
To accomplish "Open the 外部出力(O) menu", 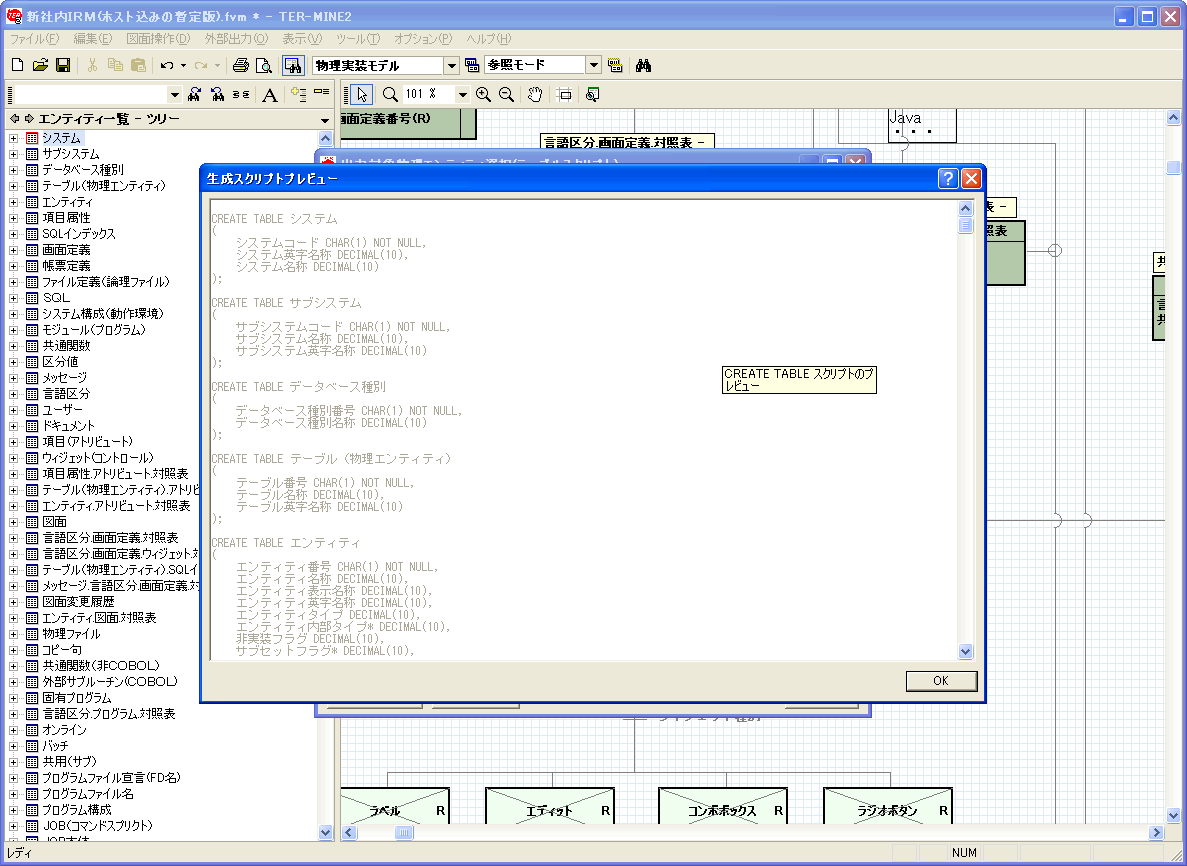I will [x=235, y=39].
